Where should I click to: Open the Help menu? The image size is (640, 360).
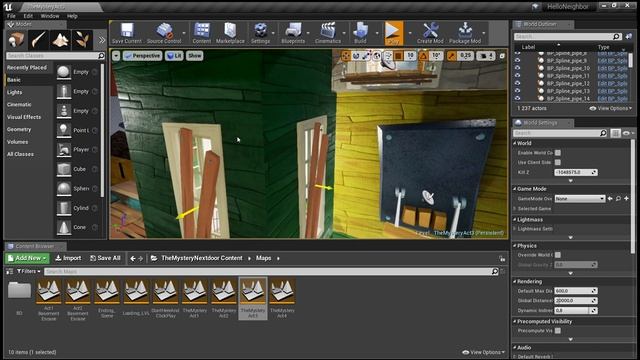tap(72, 16)
